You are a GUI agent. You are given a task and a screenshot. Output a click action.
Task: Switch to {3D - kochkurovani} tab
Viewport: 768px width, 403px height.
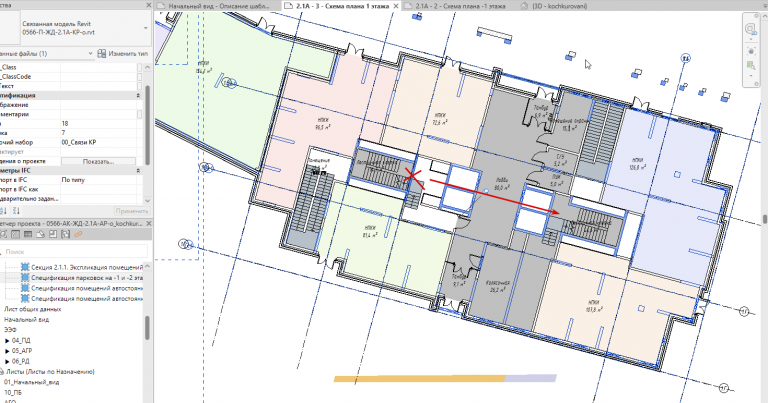tap(559, 6)
